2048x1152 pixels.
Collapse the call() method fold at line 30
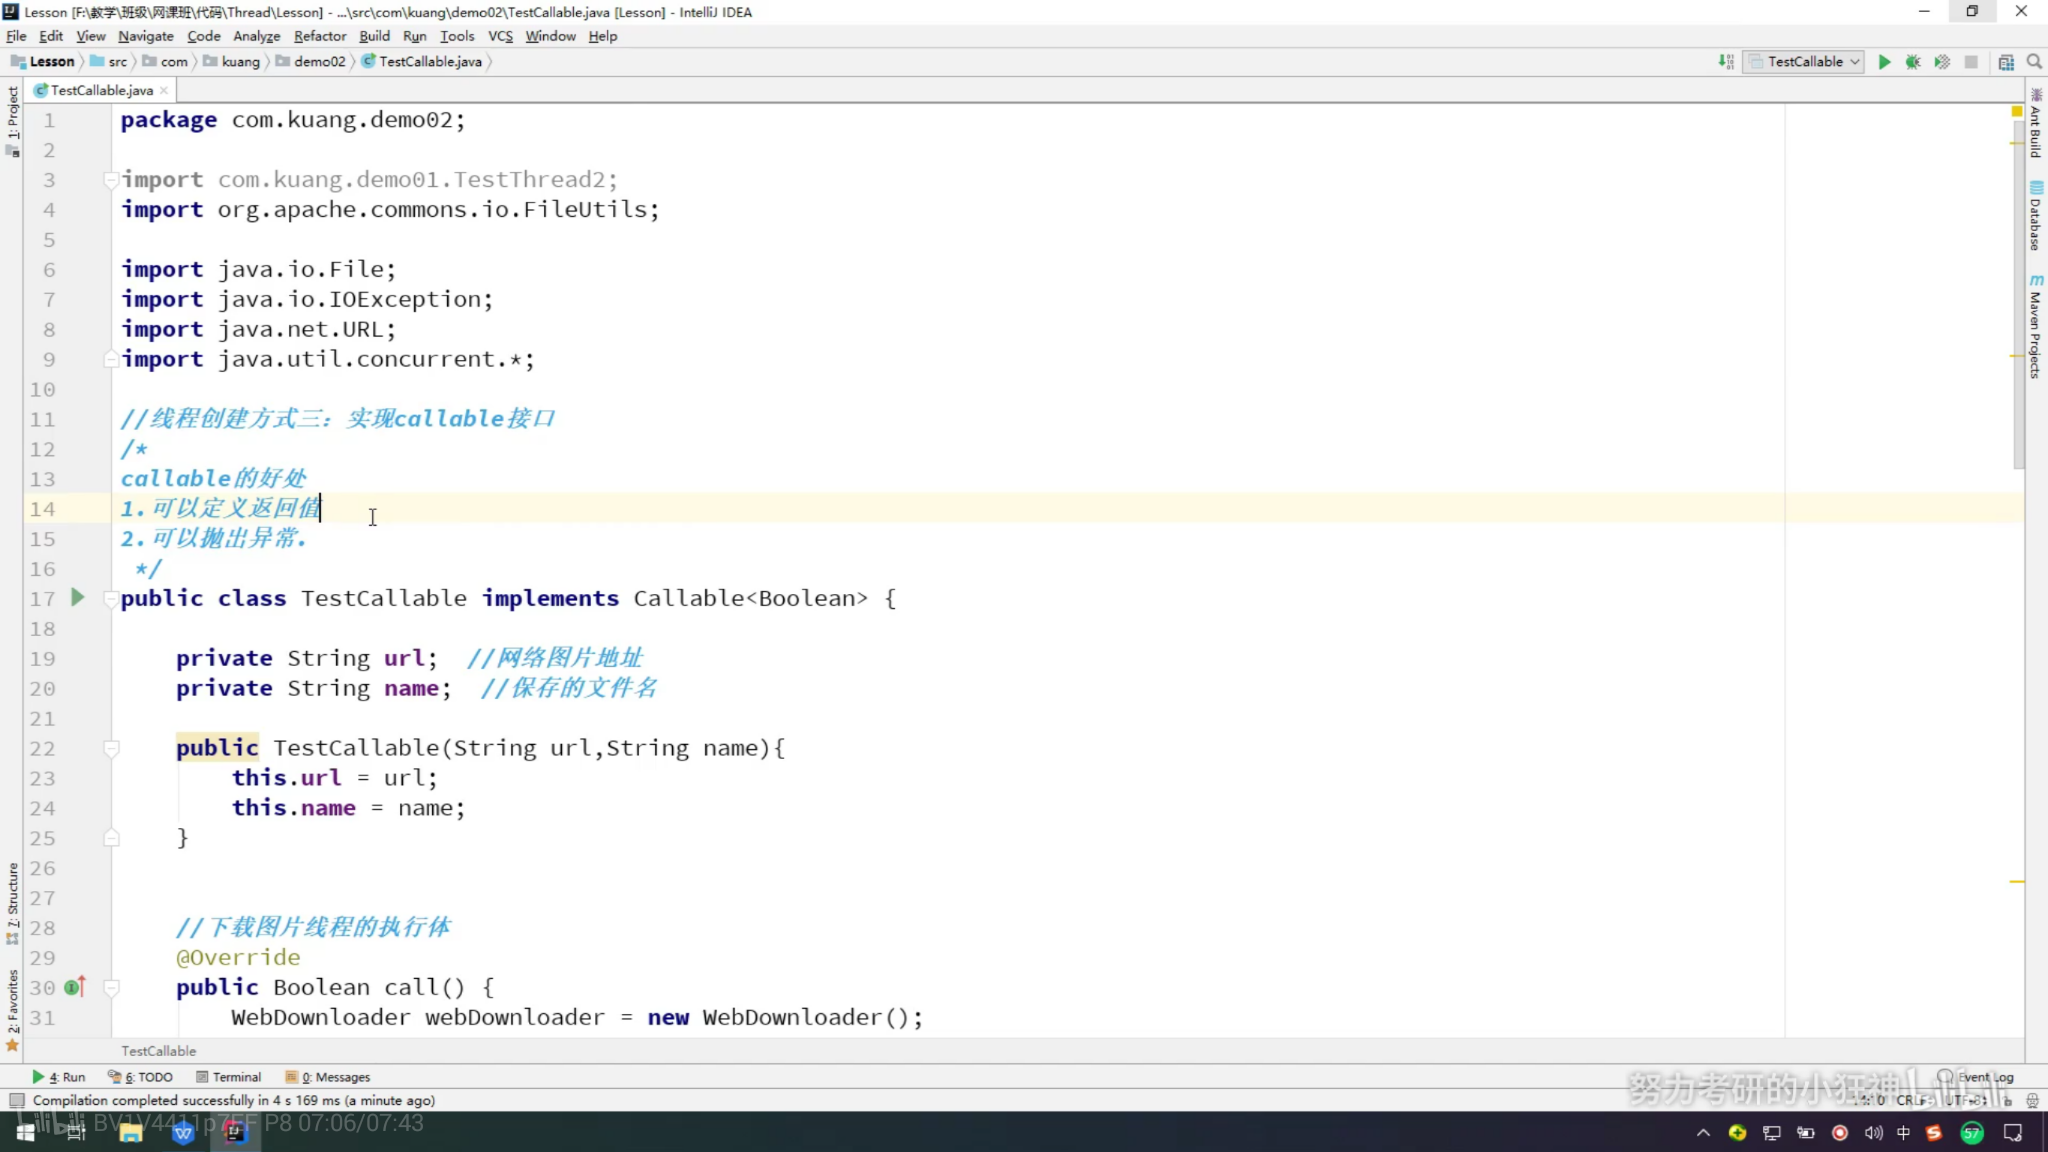click(111, 987)
